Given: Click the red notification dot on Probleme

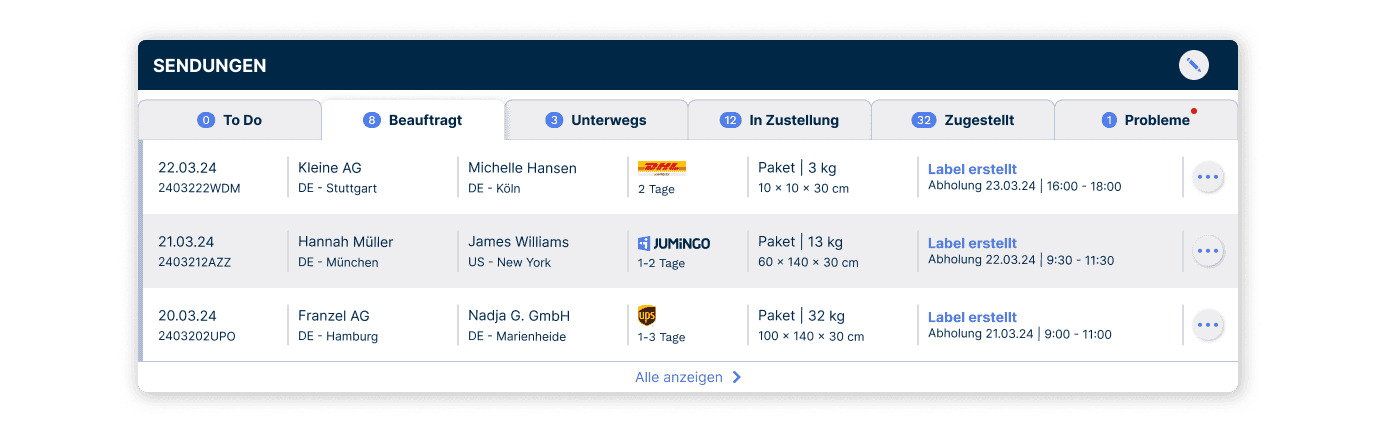Looking at the screenshot, I should point(1194,111).
